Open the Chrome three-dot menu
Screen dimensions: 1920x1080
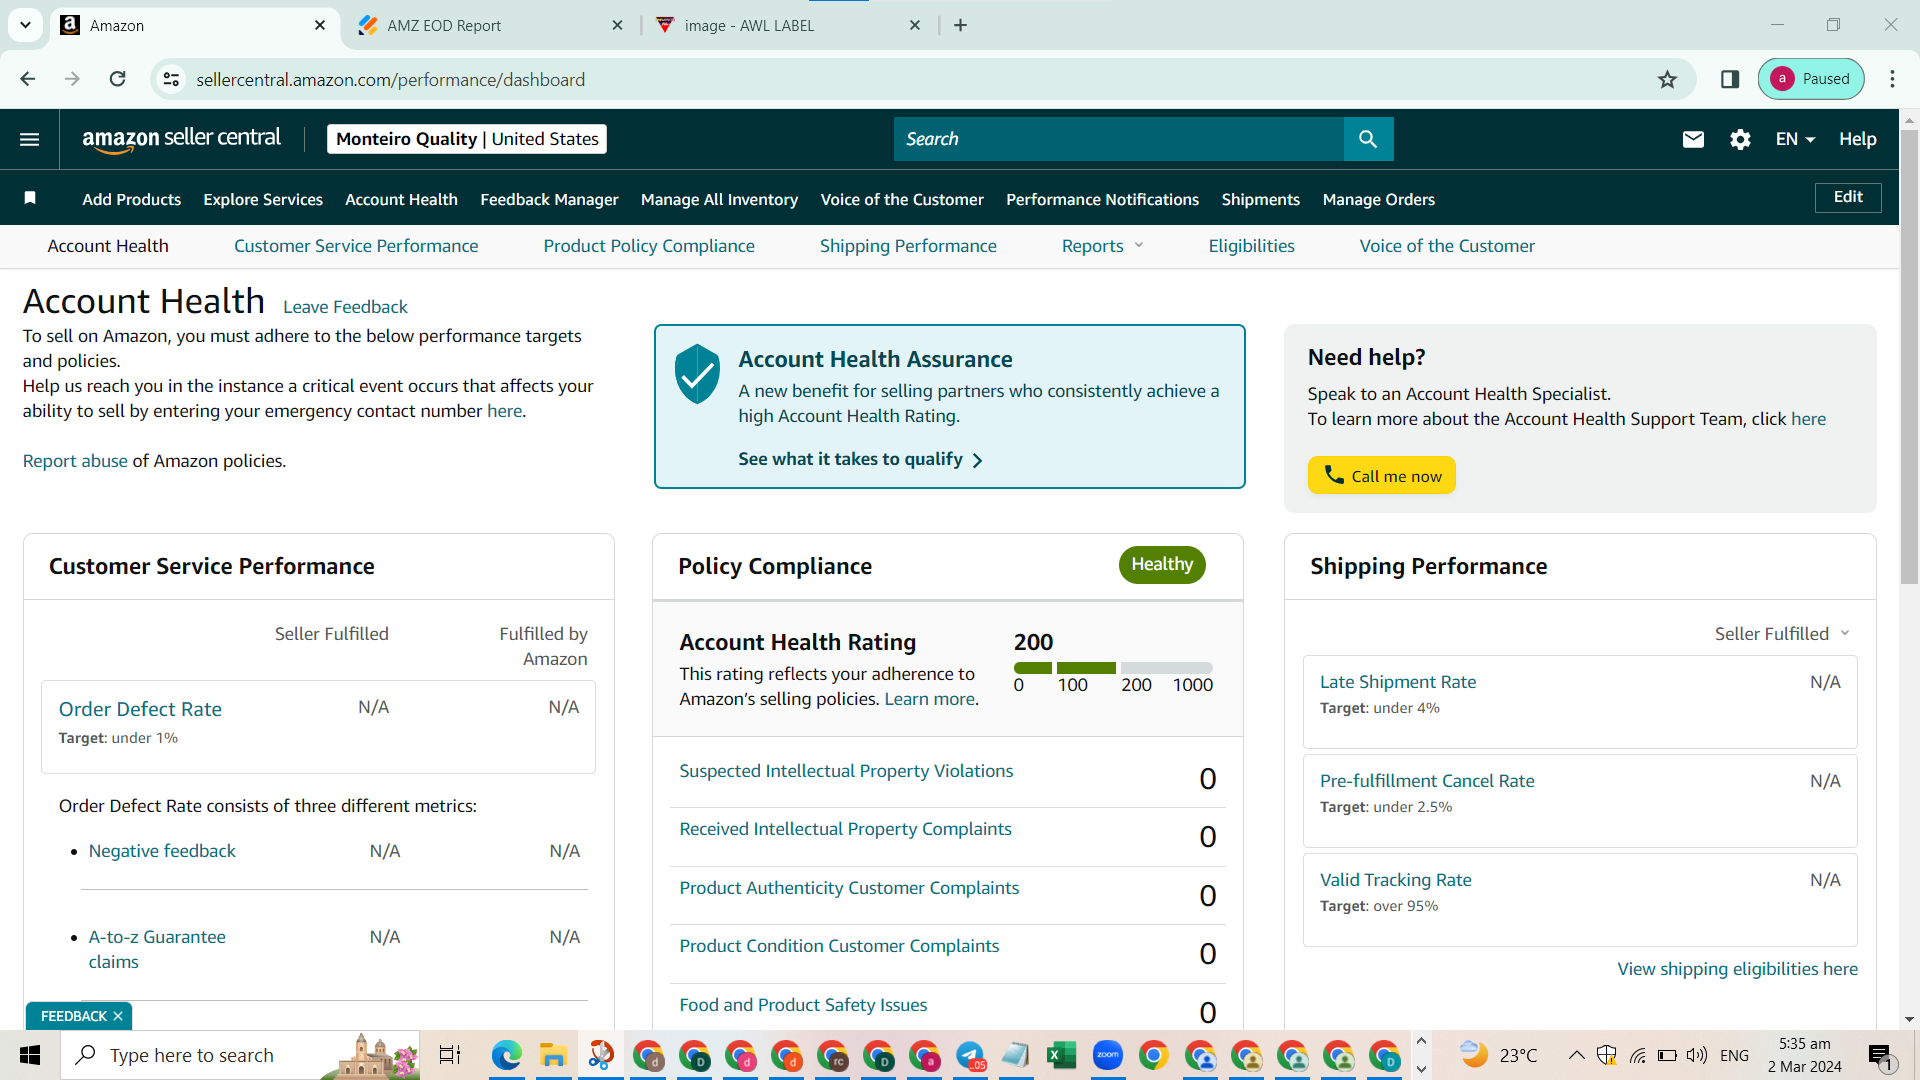coord(1892,79)
